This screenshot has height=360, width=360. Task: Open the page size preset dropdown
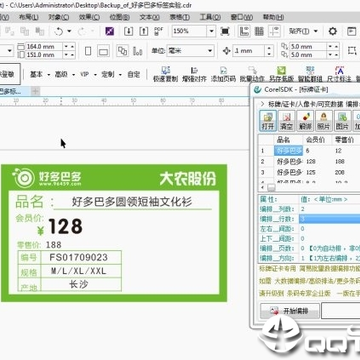tap(9, 51)
